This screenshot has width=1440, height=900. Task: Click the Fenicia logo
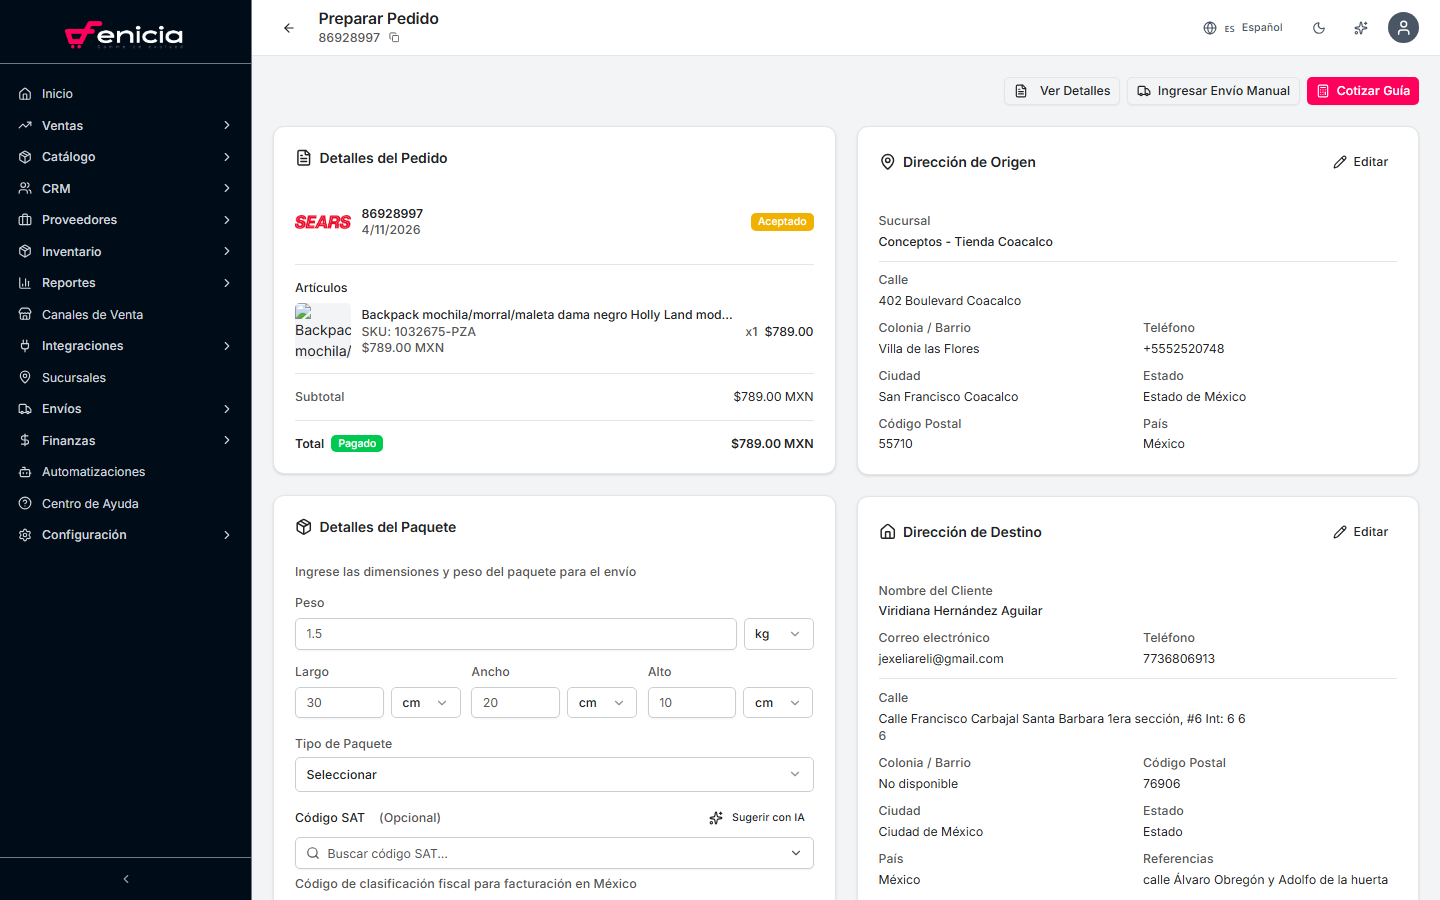tap(125, 35)
